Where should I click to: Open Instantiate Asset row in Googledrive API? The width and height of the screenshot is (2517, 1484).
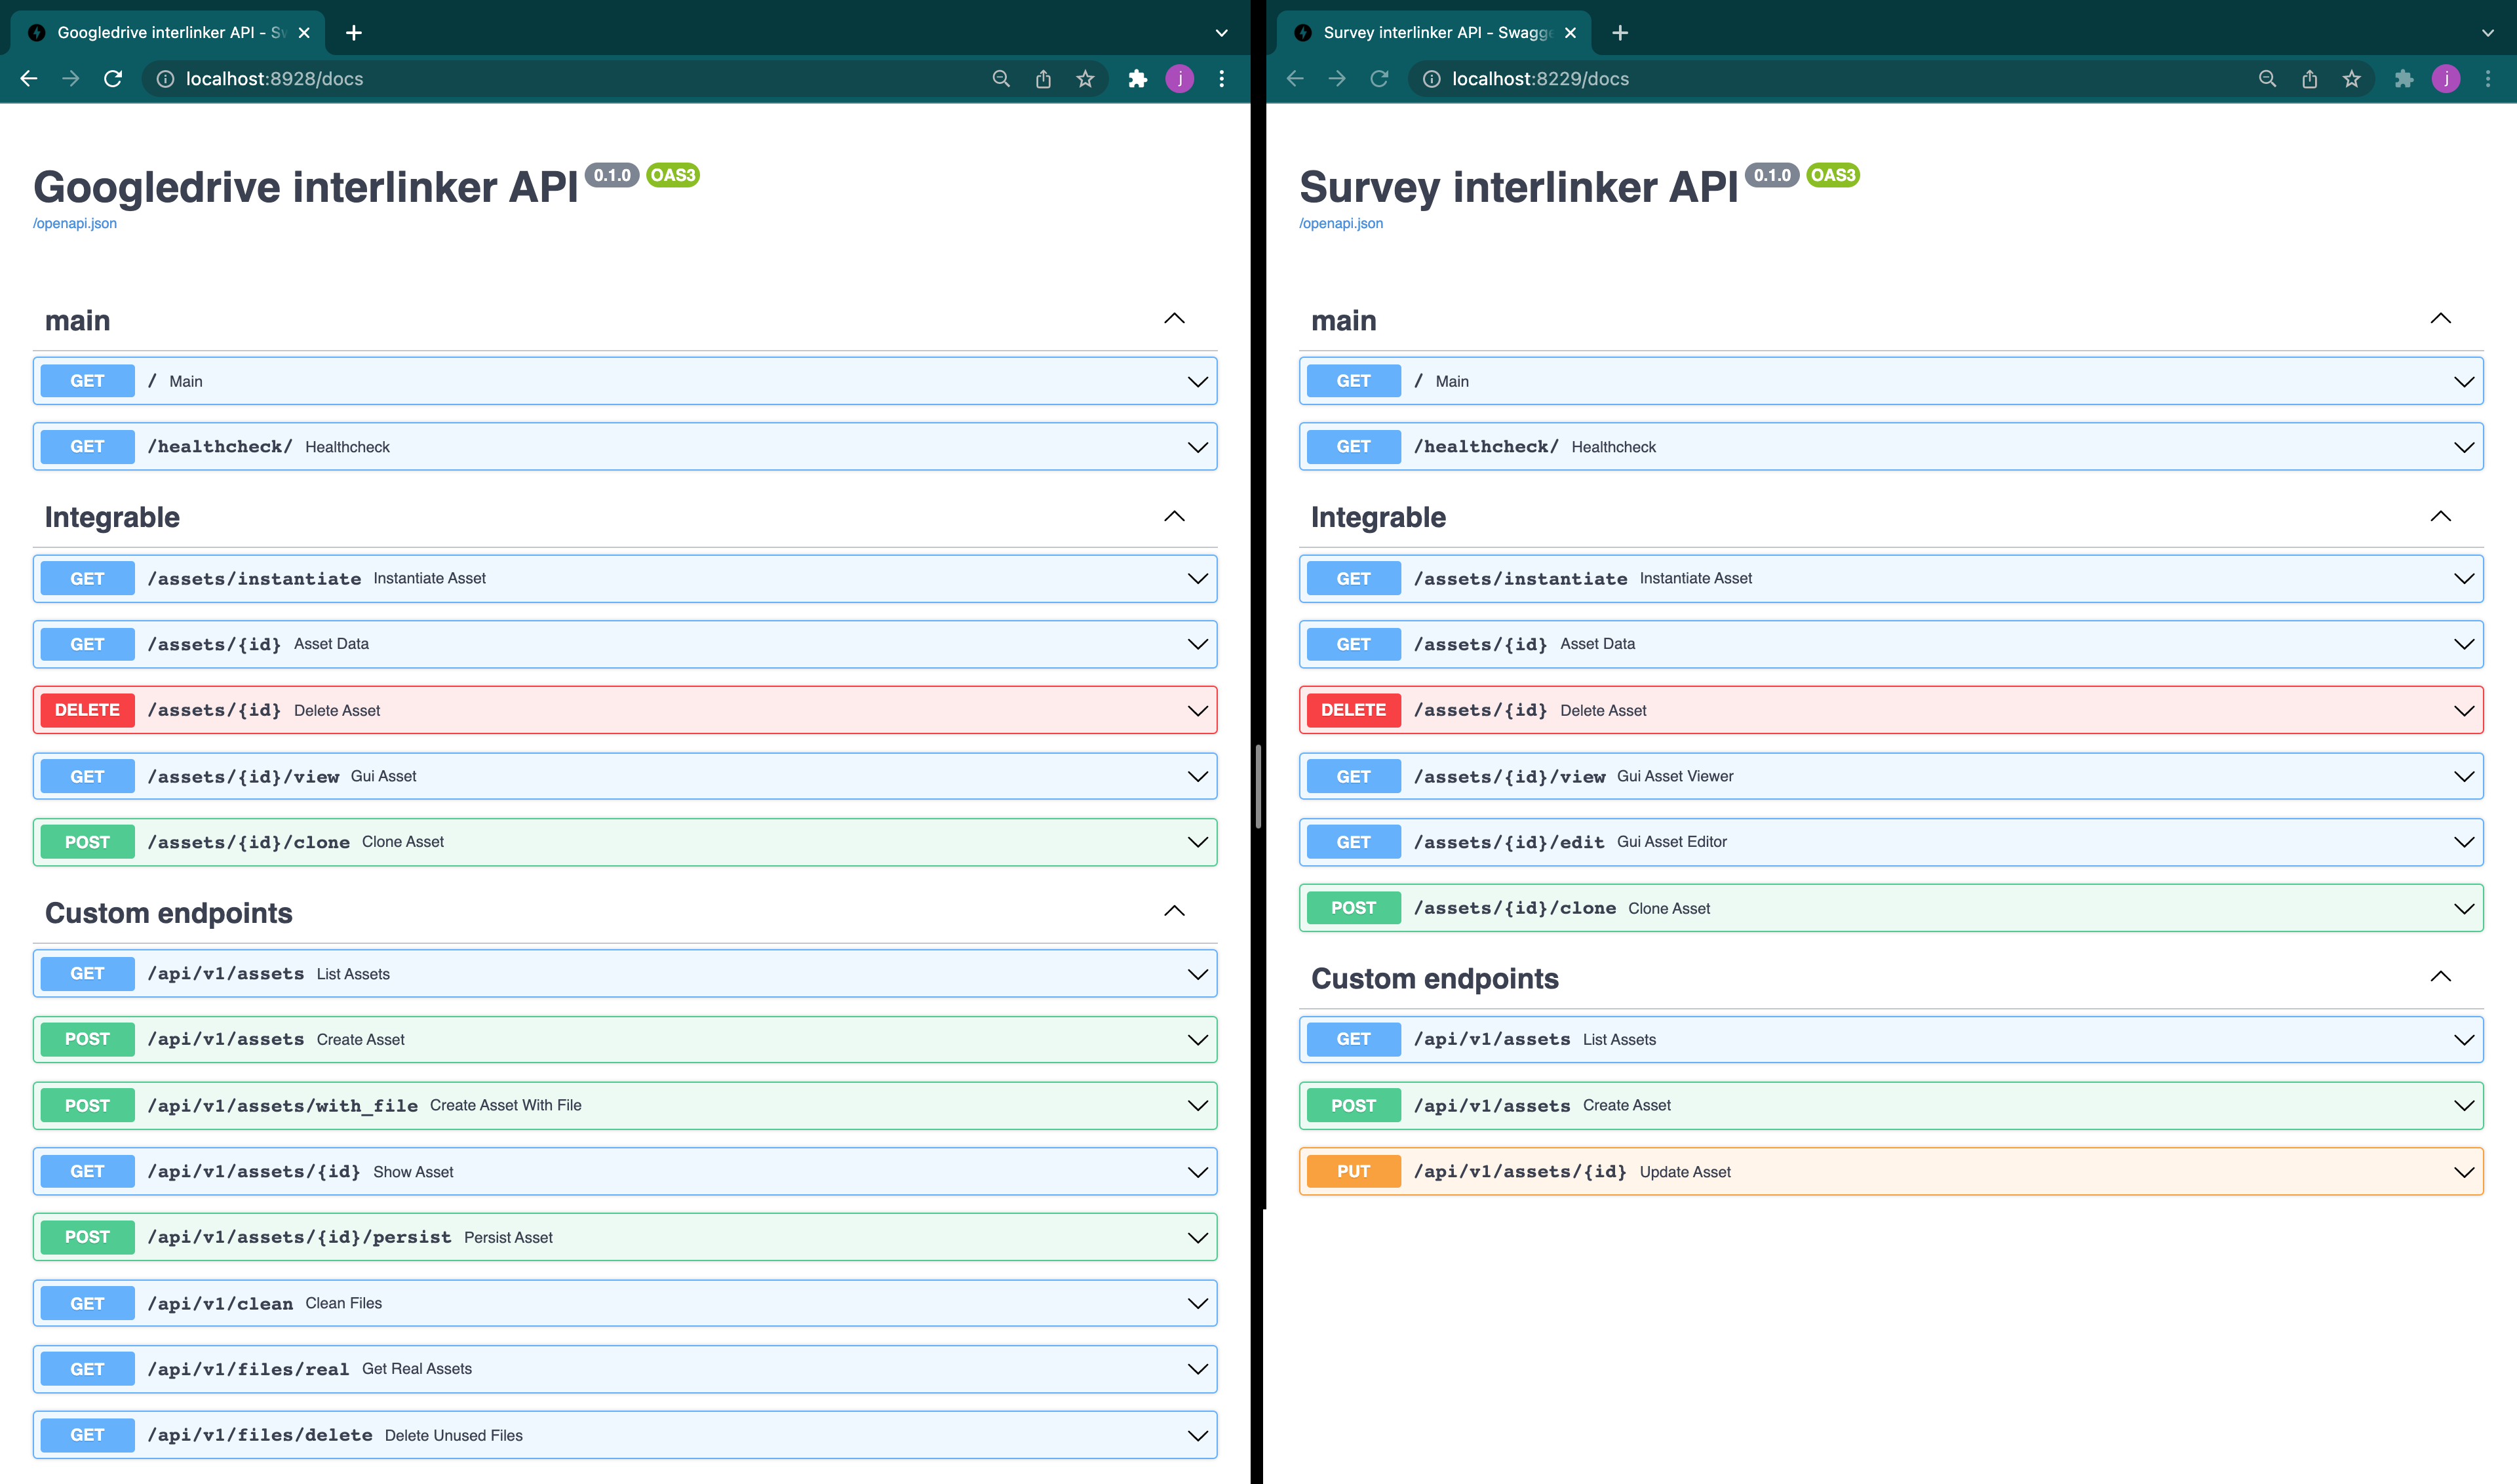[625, 578]
